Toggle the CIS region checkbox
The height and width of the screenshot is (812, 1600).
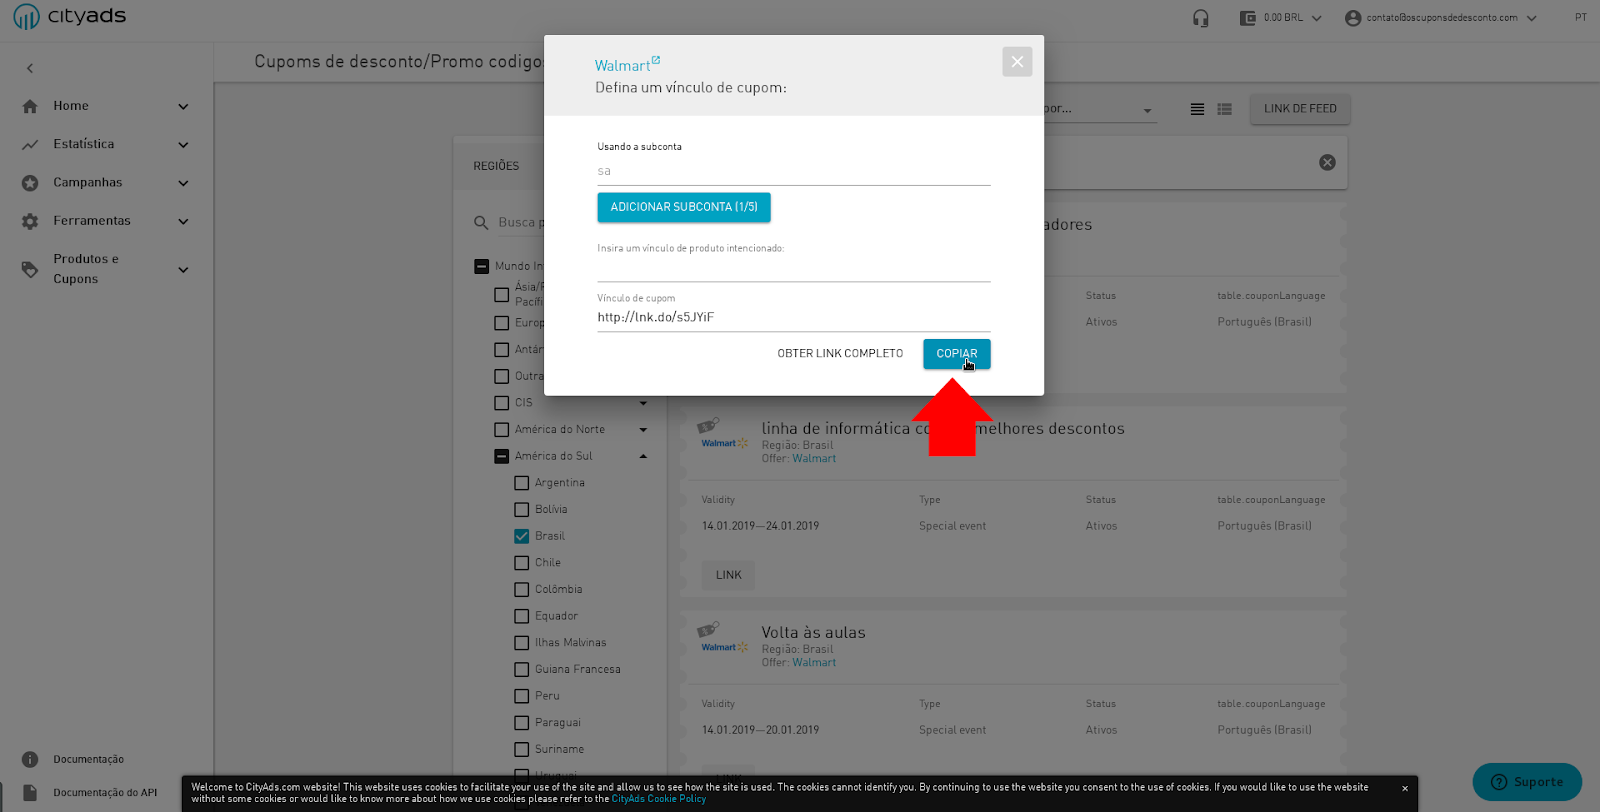[x=502, y=403]
